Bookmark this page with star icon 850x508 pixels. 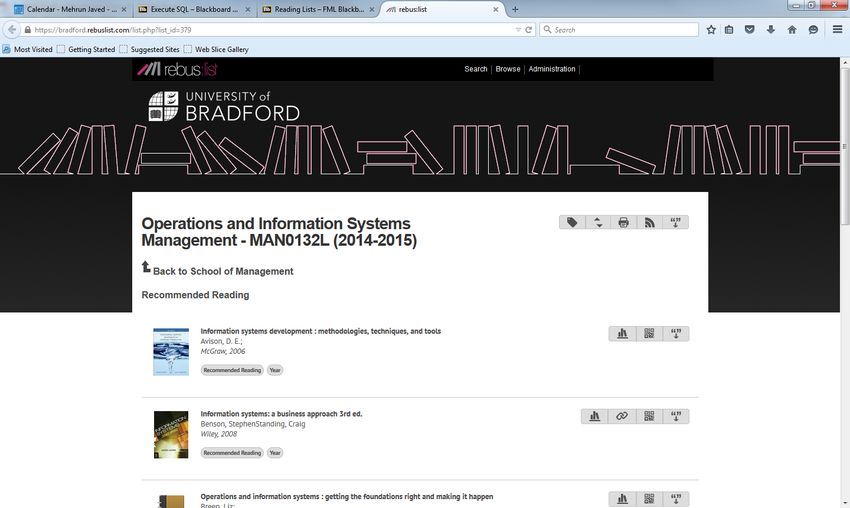tap(711, 30)
